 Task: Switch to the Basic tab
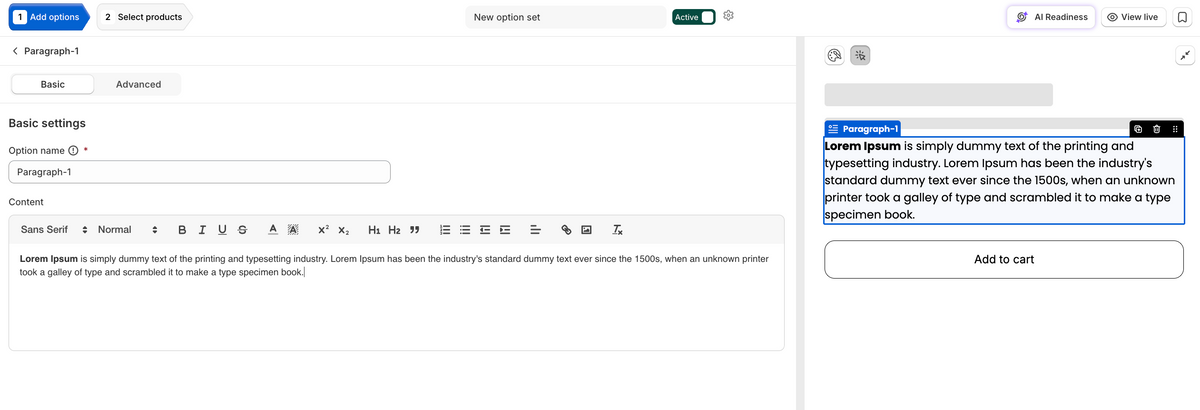53,84
